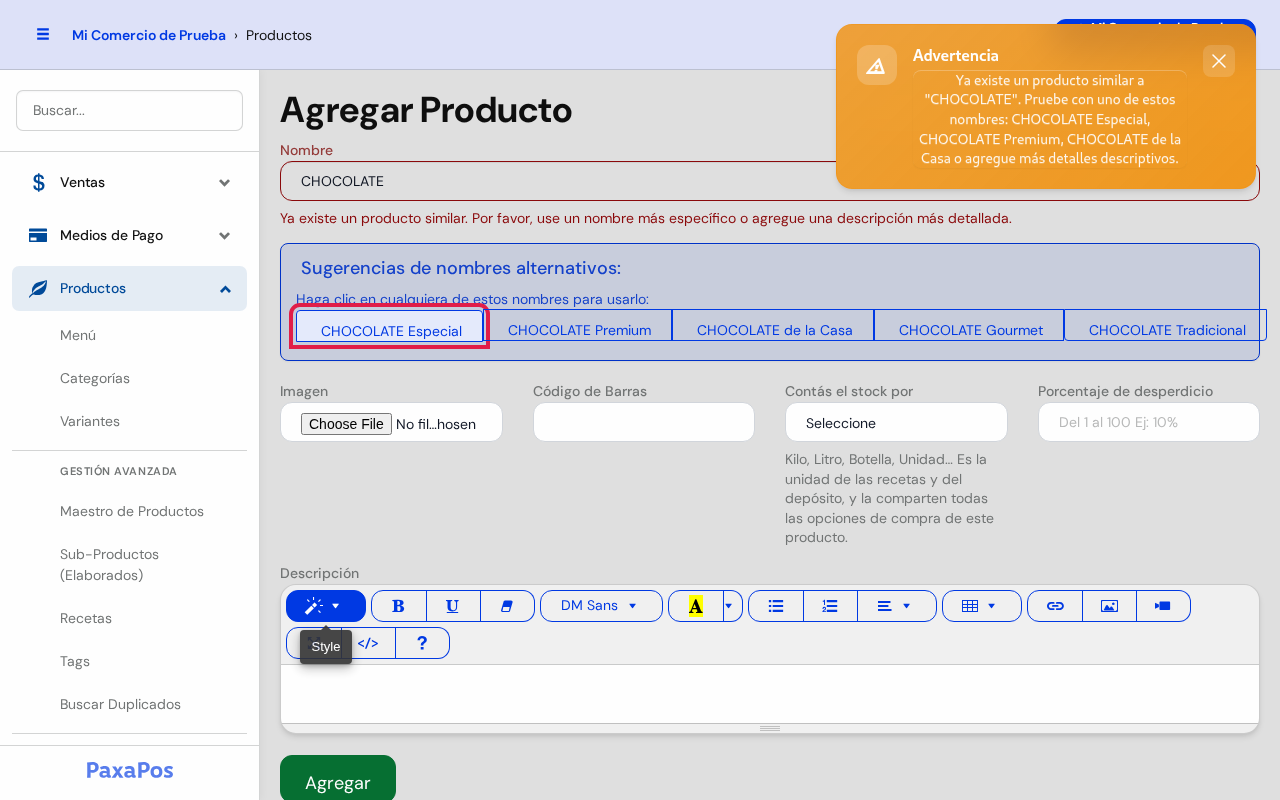
Task: Click the insert picture icon
Action: 1109,606
